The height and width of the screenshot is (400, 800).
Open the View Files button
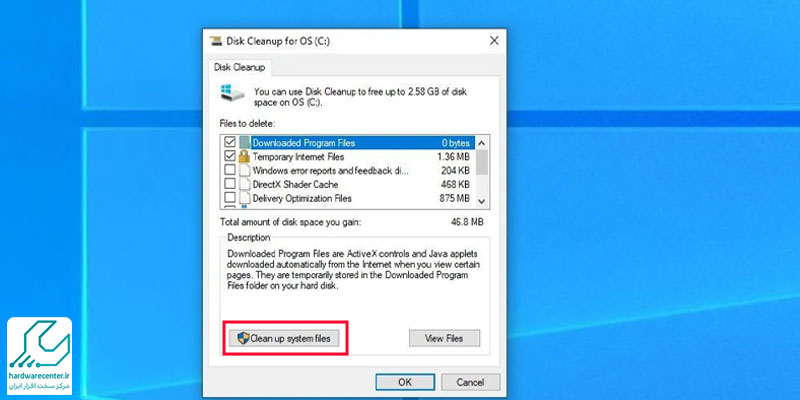point(444,338)
